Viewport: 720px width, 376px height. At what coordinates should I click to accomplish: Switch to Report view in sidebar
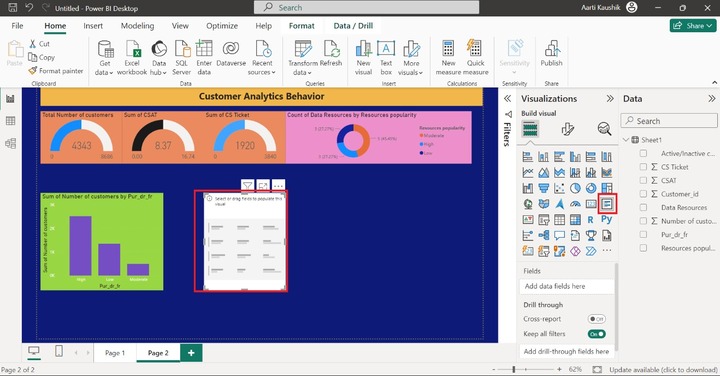(10, 98)
